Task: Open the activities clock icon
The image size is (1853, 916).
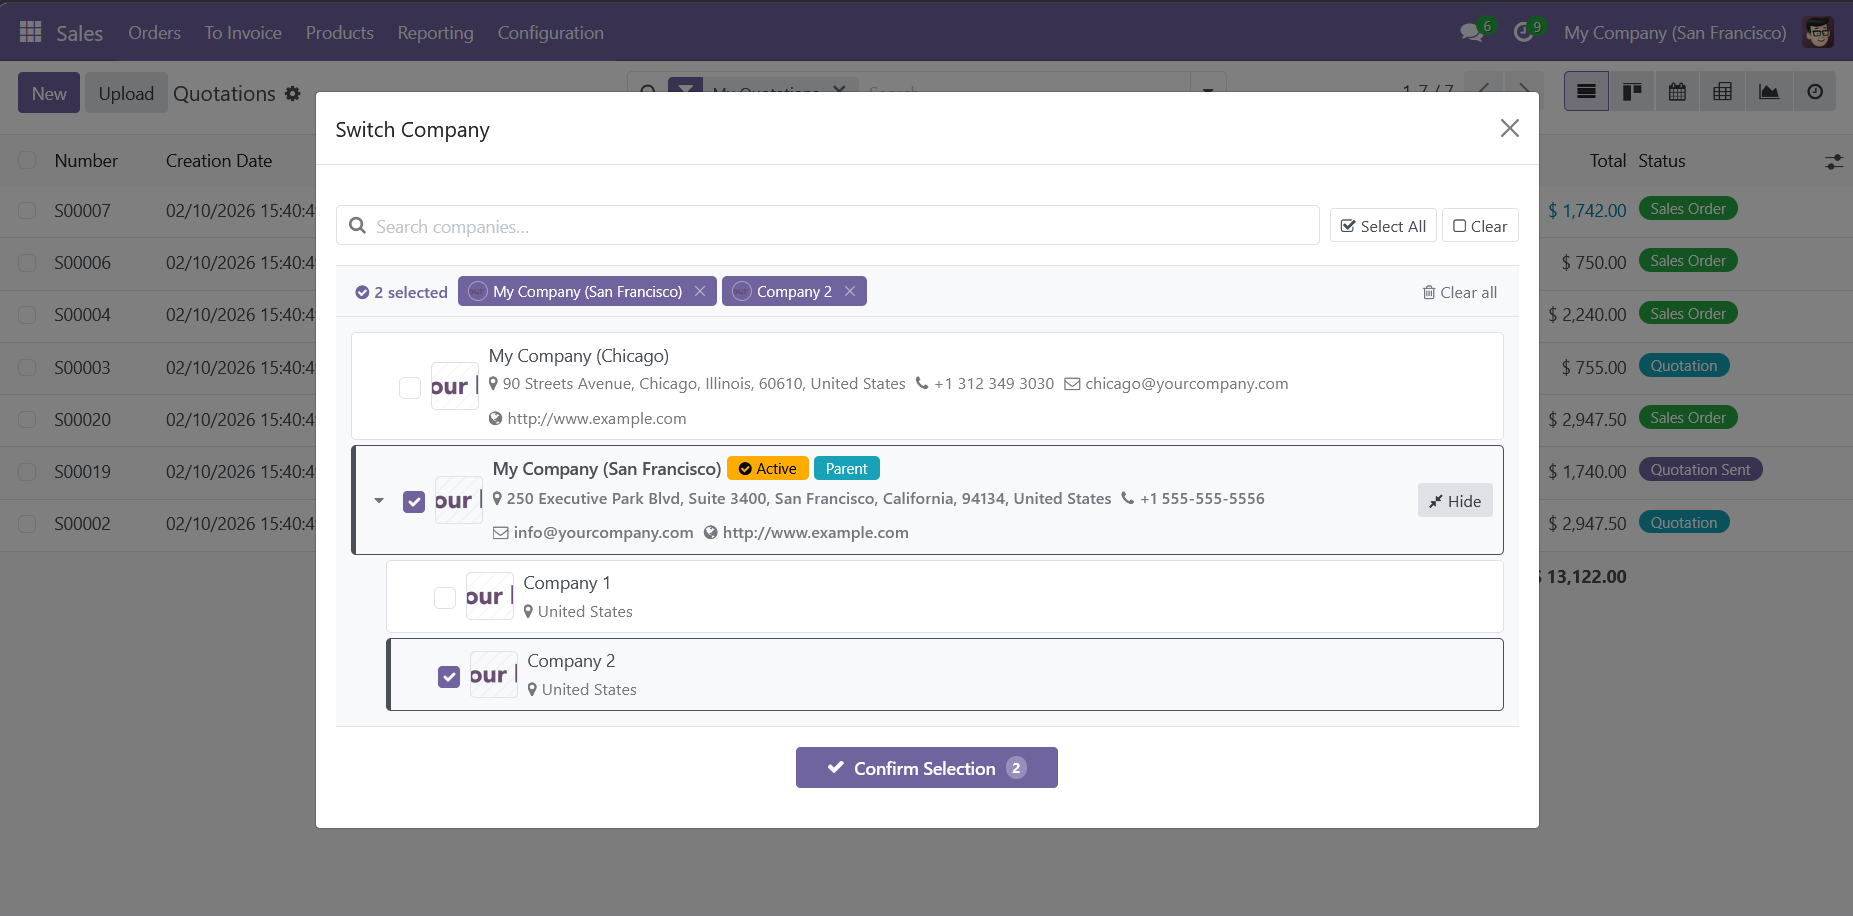Action: point(1523,32)
